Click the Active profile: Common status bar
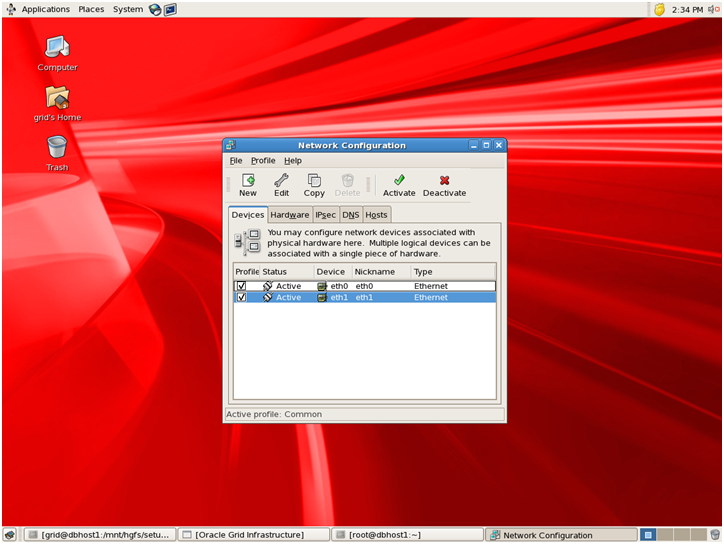Viewport: 724px width, 544px height. 365,414
